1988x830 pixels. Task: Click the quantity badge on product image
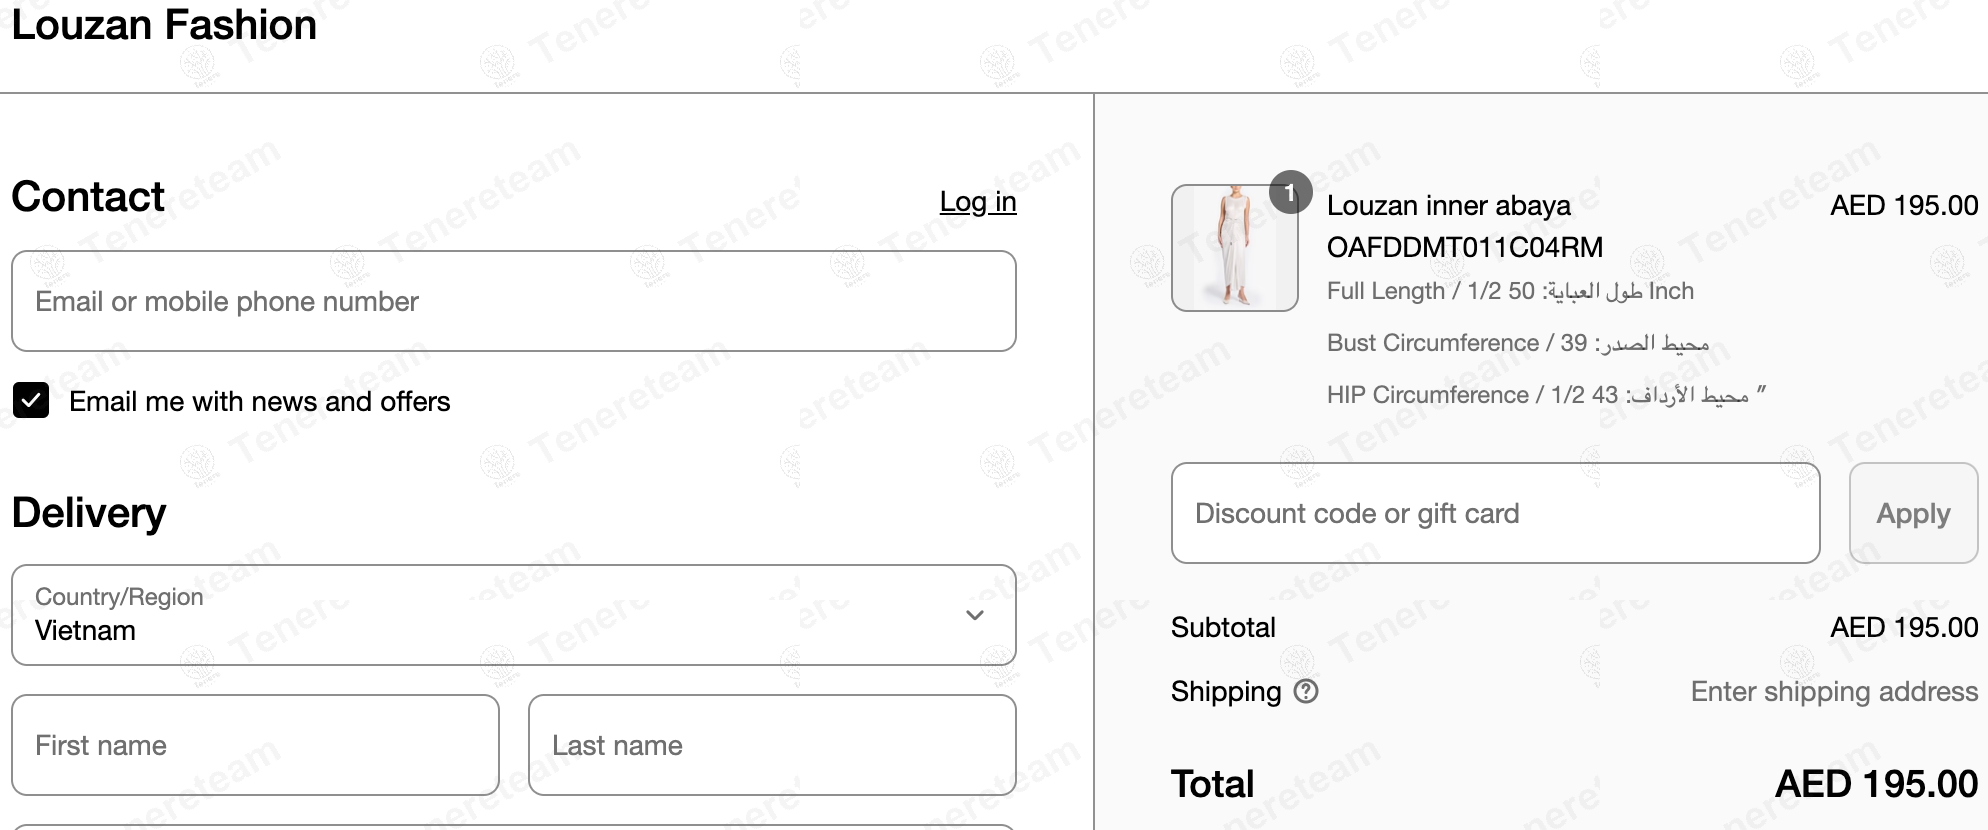click(x=1290, y=192)
